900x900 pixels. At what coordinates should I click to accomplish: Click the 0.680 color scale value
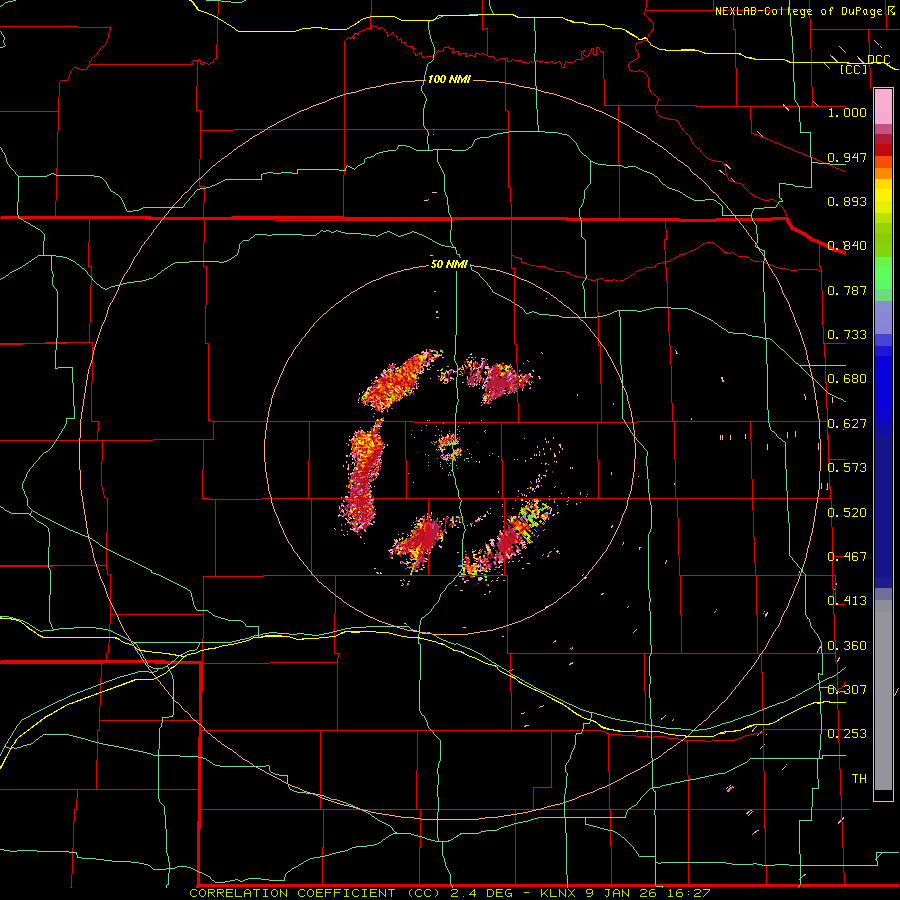point(847,378)
